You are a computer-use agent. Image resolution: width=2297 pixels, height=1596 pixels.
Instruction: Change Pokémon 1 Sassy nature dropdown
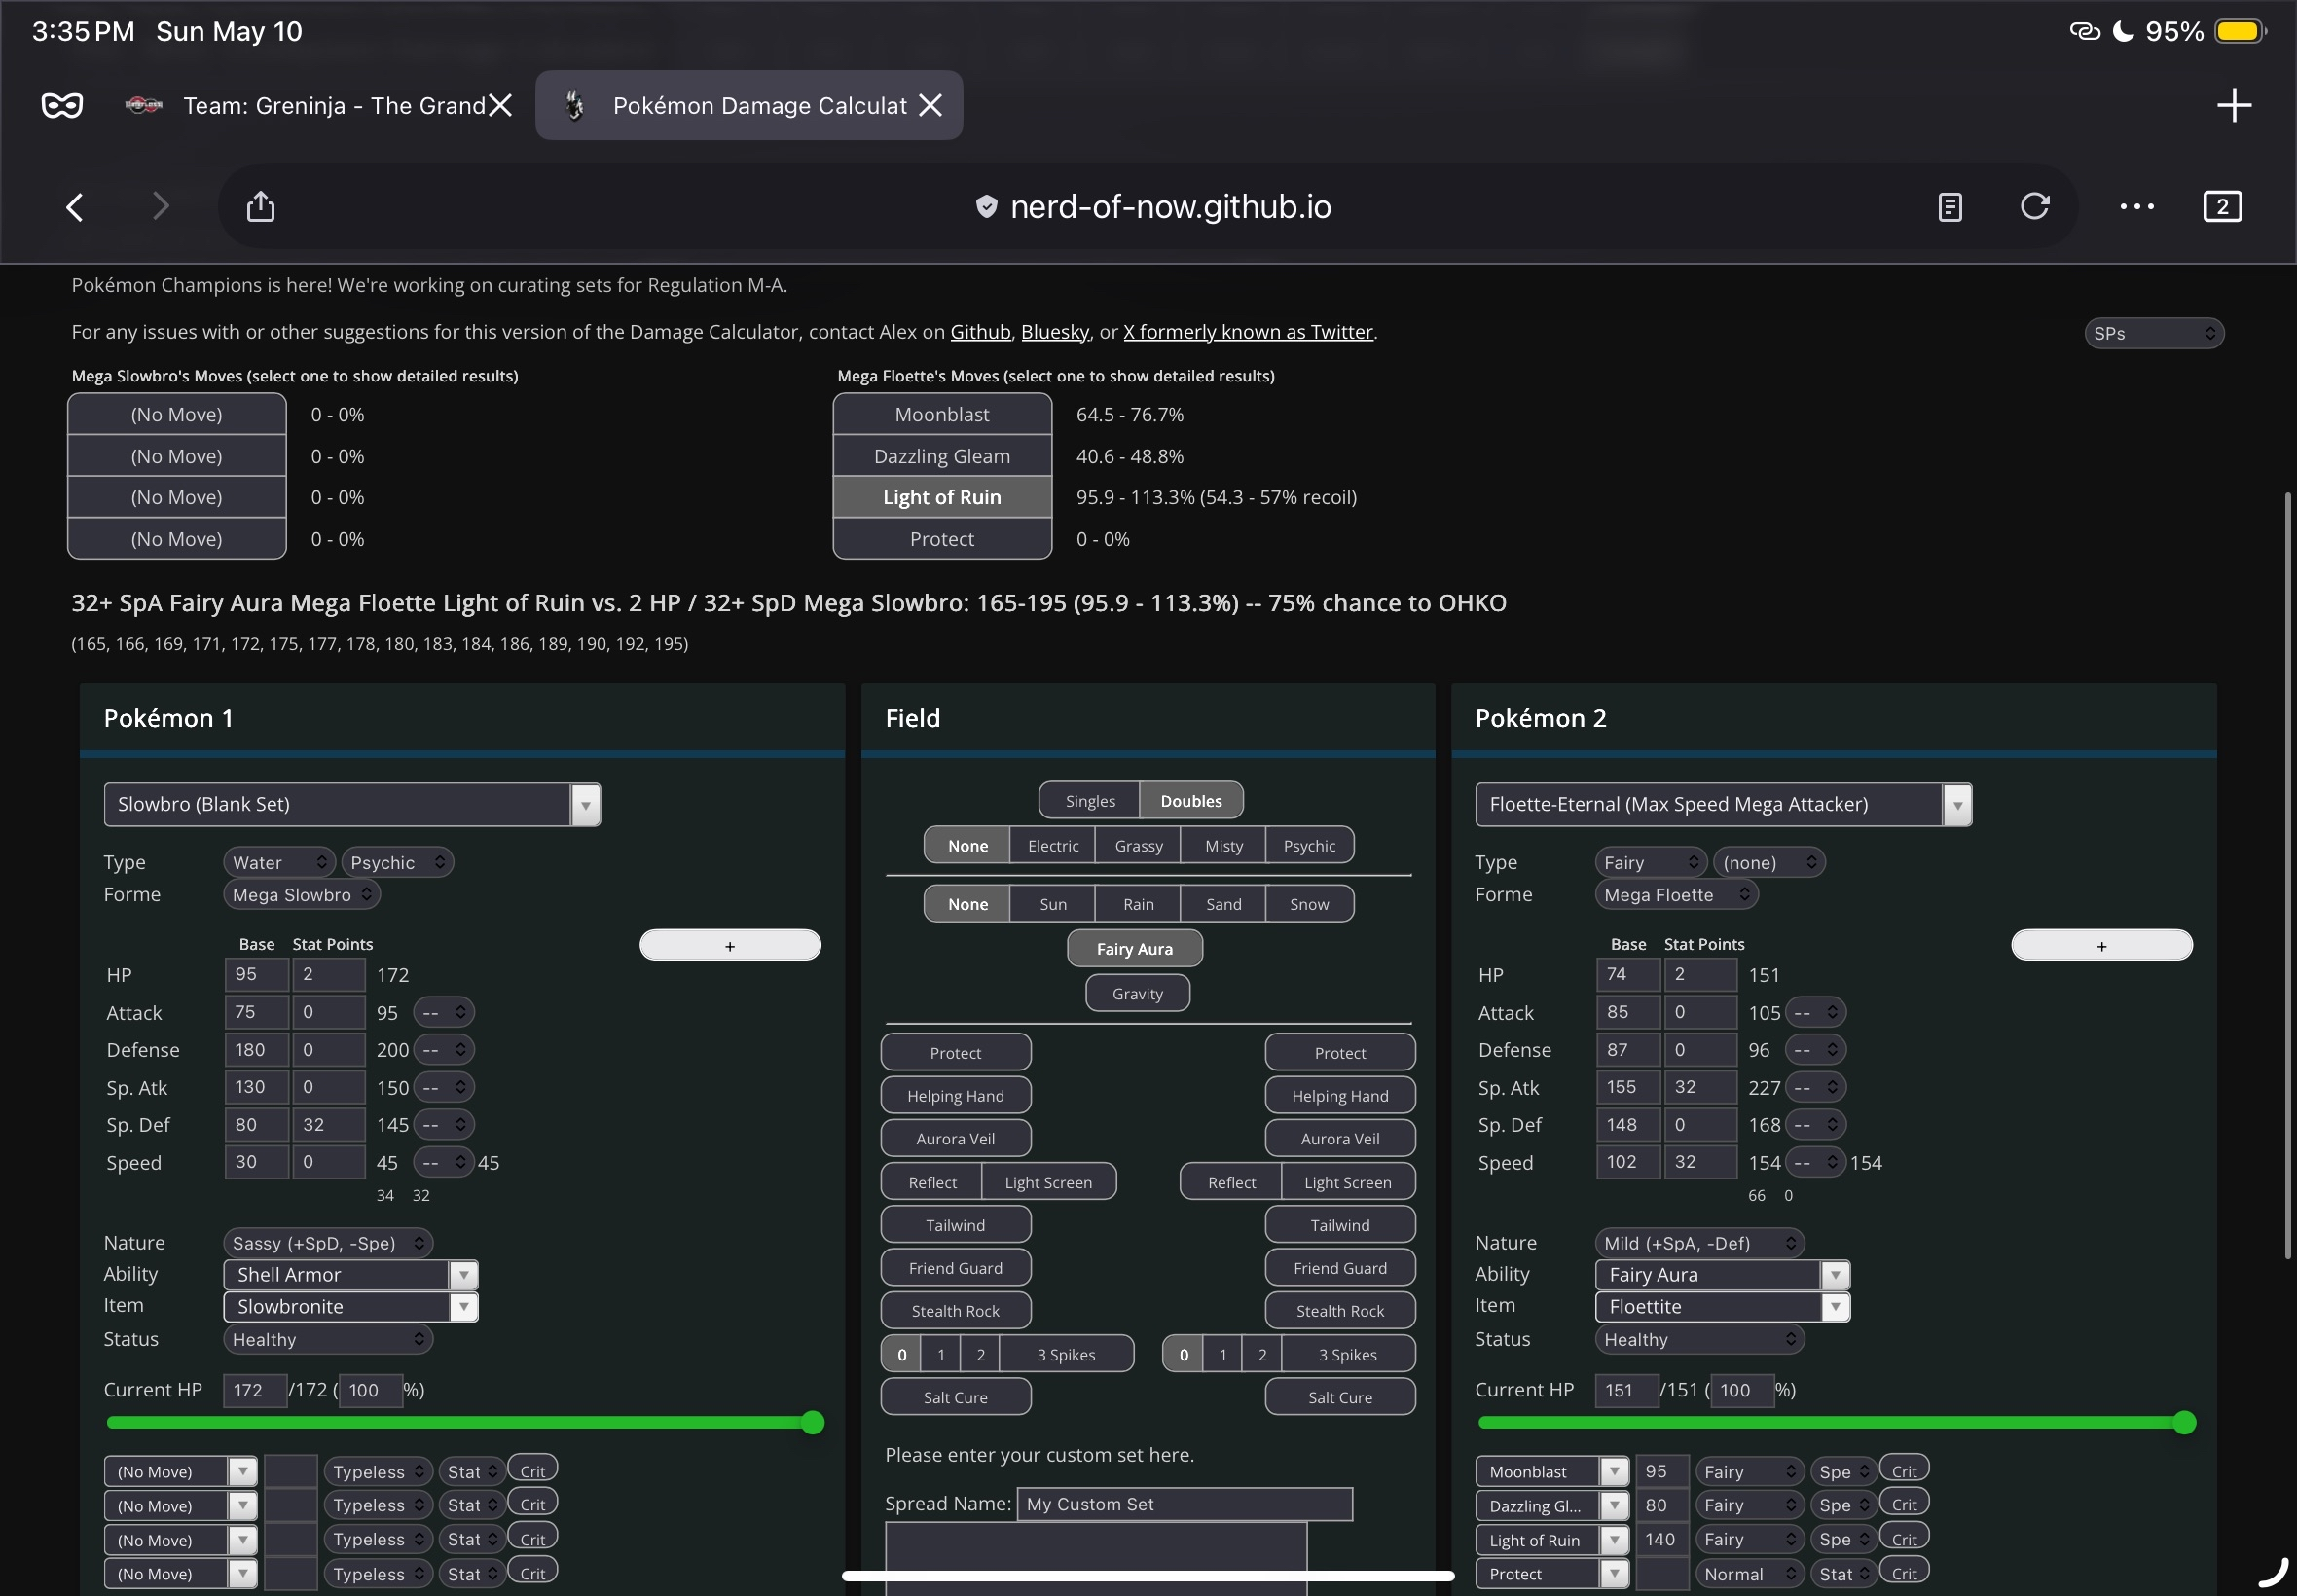tap(328, 1243)
